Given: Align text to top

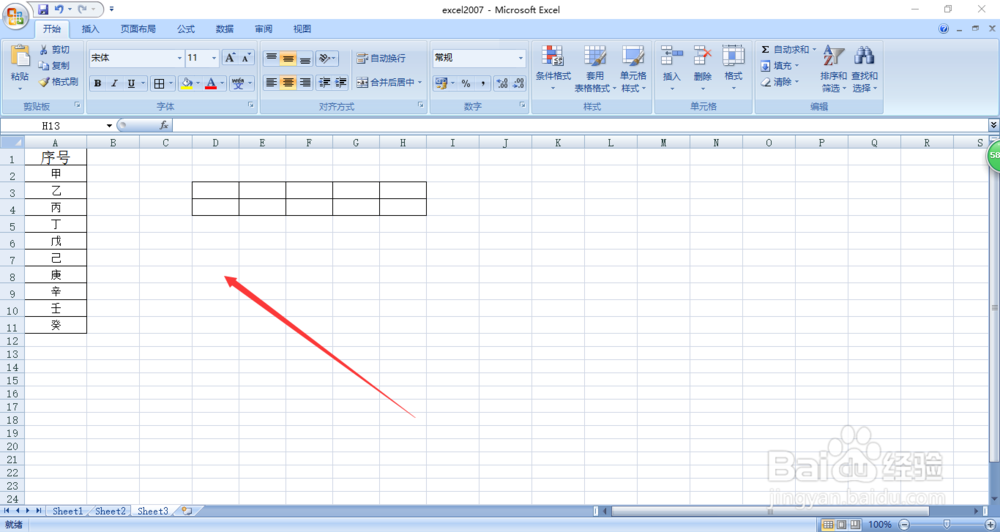Looking at the screenshot, I should pyautogui.click(x=271, y=59).
